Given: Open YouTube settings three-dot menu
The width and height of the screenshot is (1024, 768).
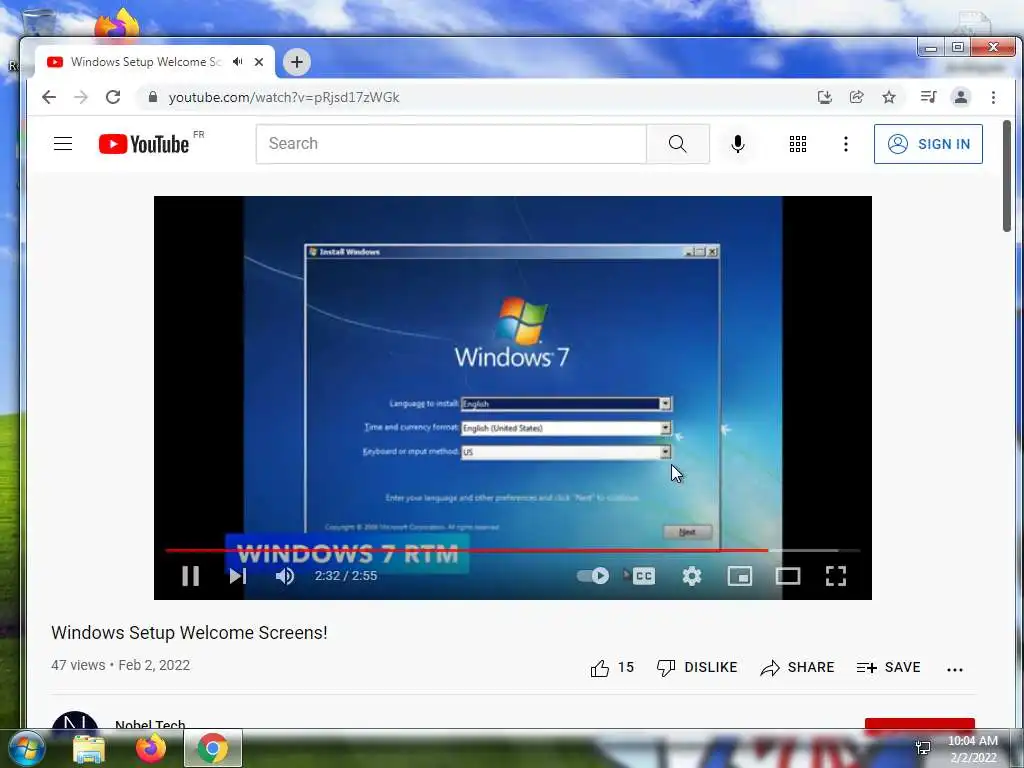Looking at the screenshot, I should pos(846,144).
